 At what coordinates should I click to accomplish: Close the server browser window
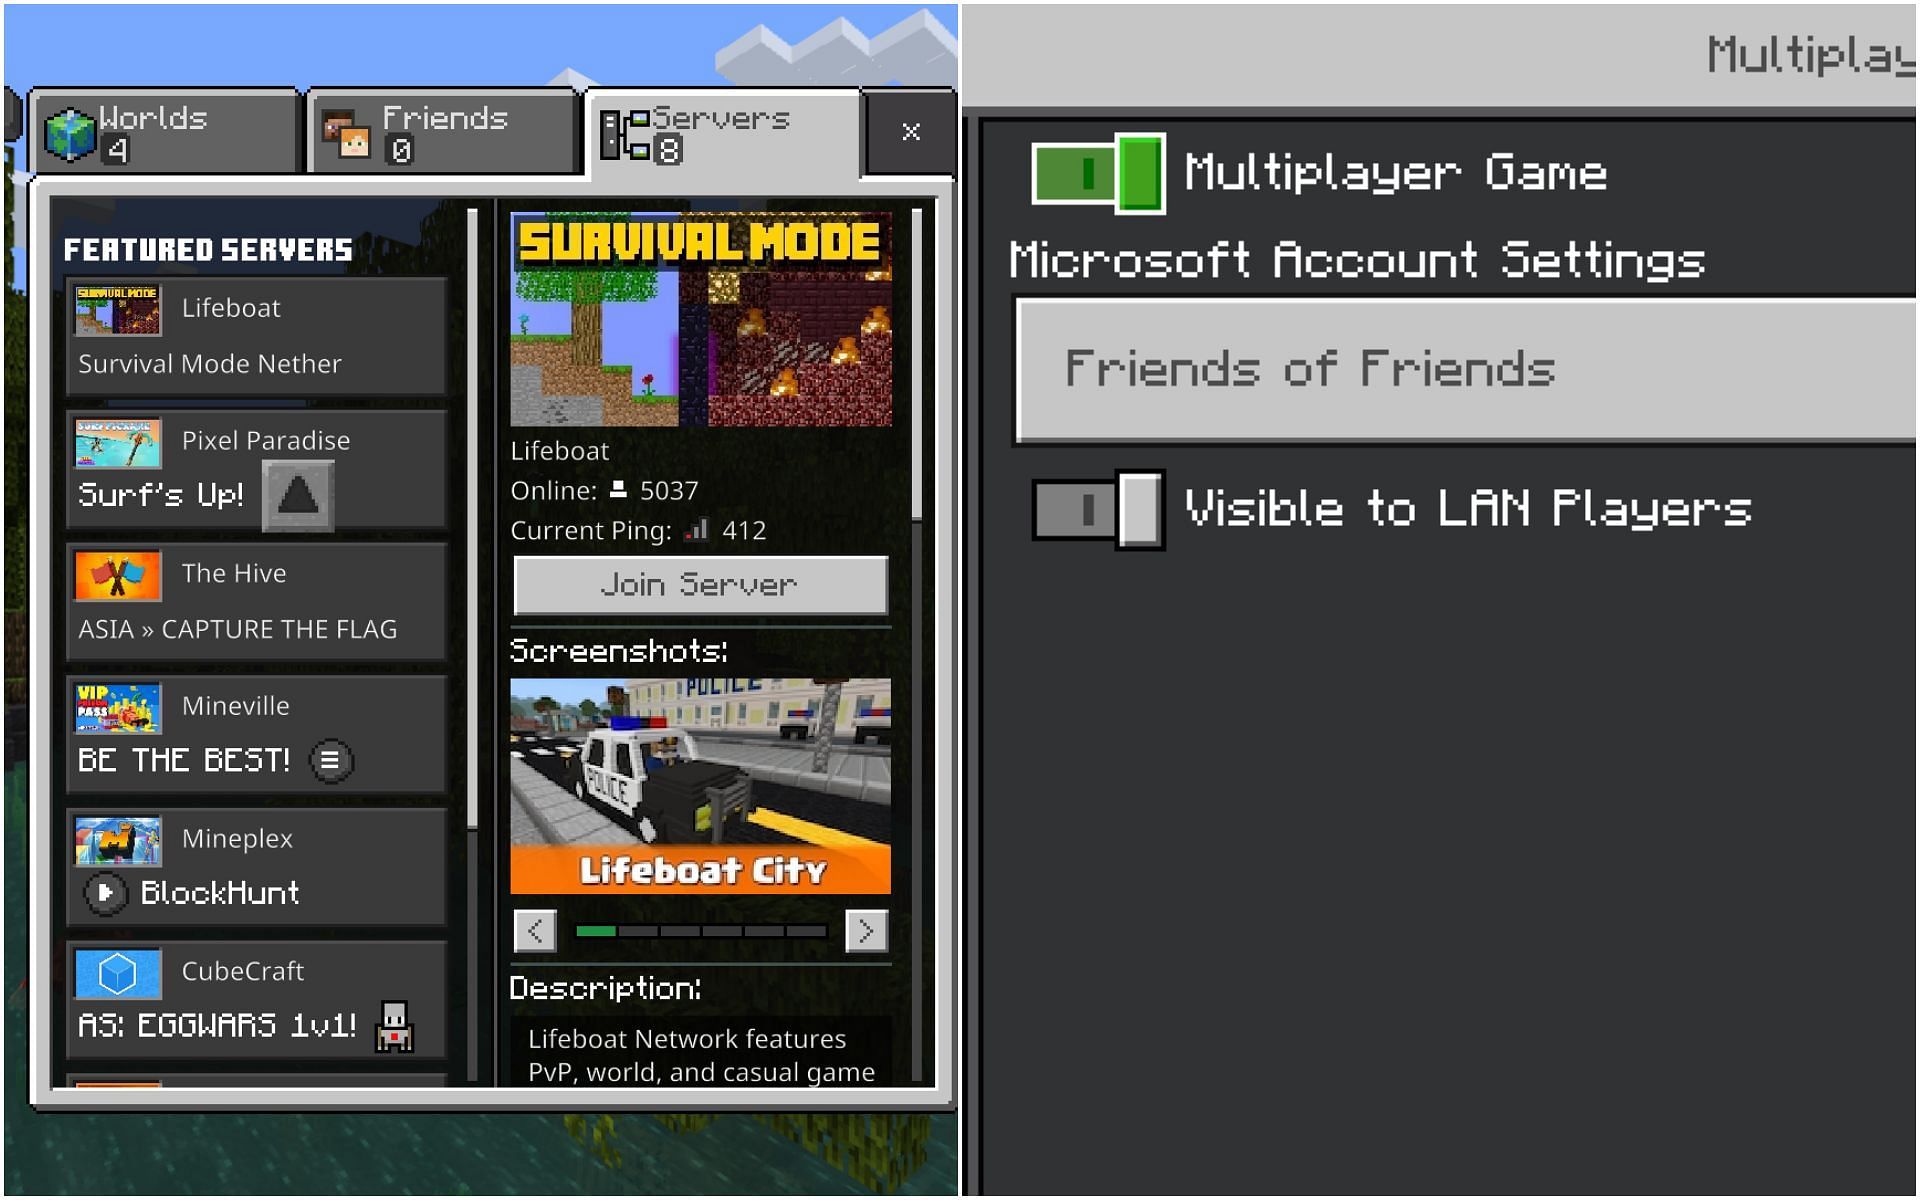(910, 131)
